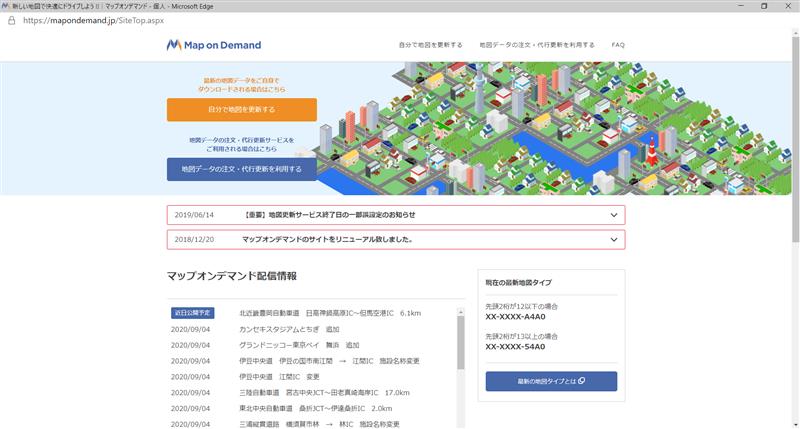800x429 pixels.
Task: Click the Edge favicon in title bar
Action: point(6,6)
